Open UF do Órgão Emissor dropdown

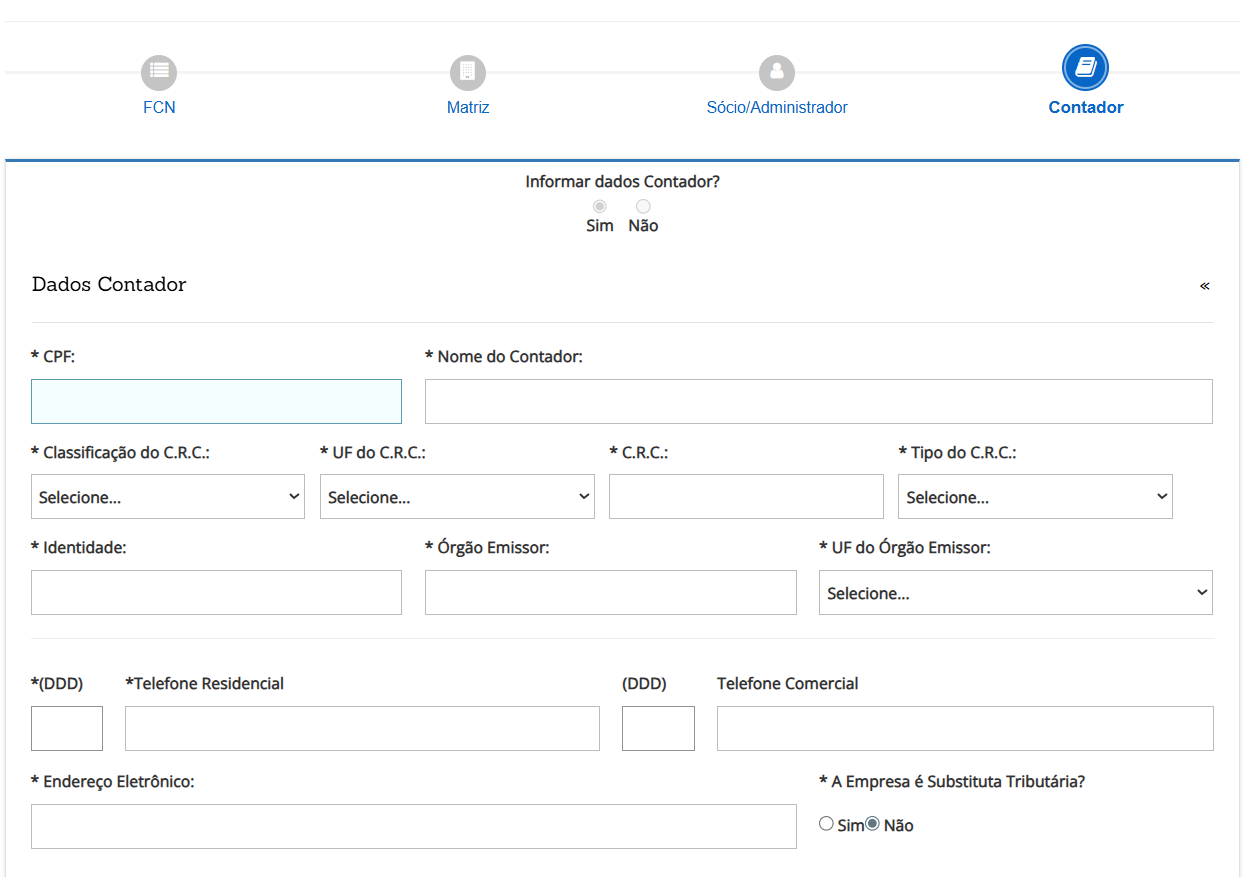tap(1015, 593)
